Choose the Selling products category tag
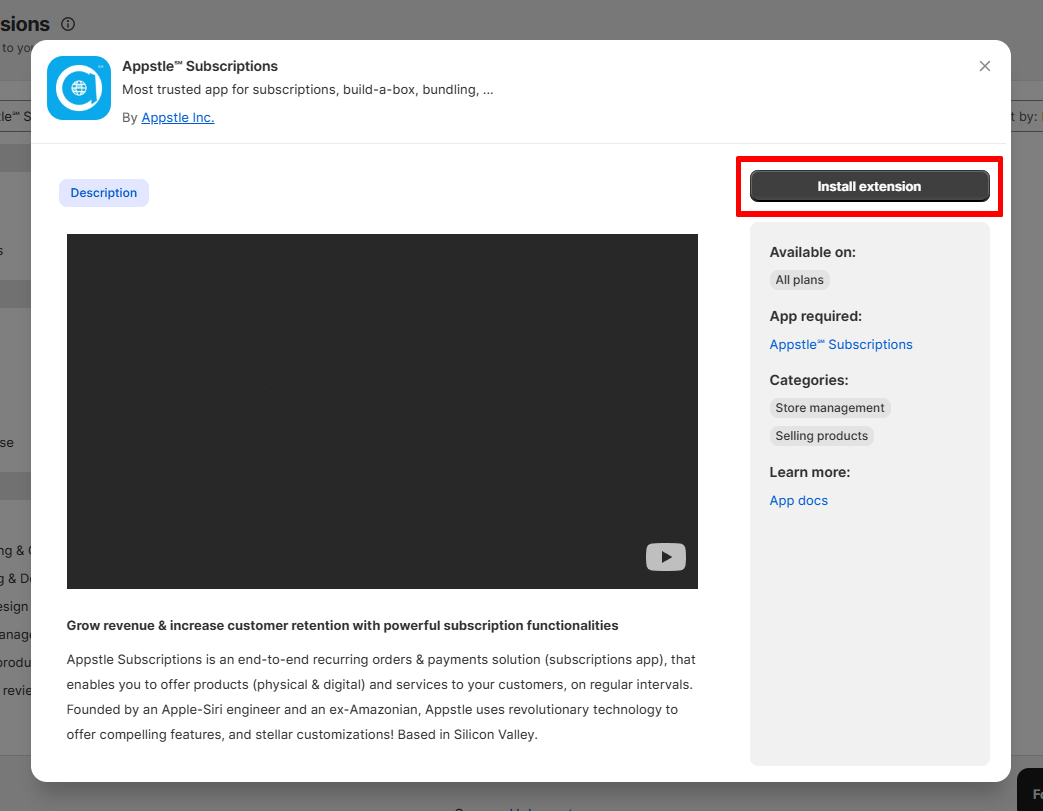 click(x=821, y=436)
